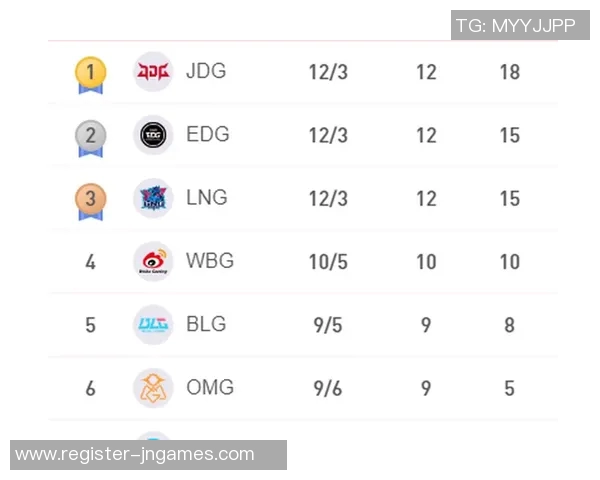
Task: Click the EDG team logo
Action: pyautogui.click(x=153, y=135)
